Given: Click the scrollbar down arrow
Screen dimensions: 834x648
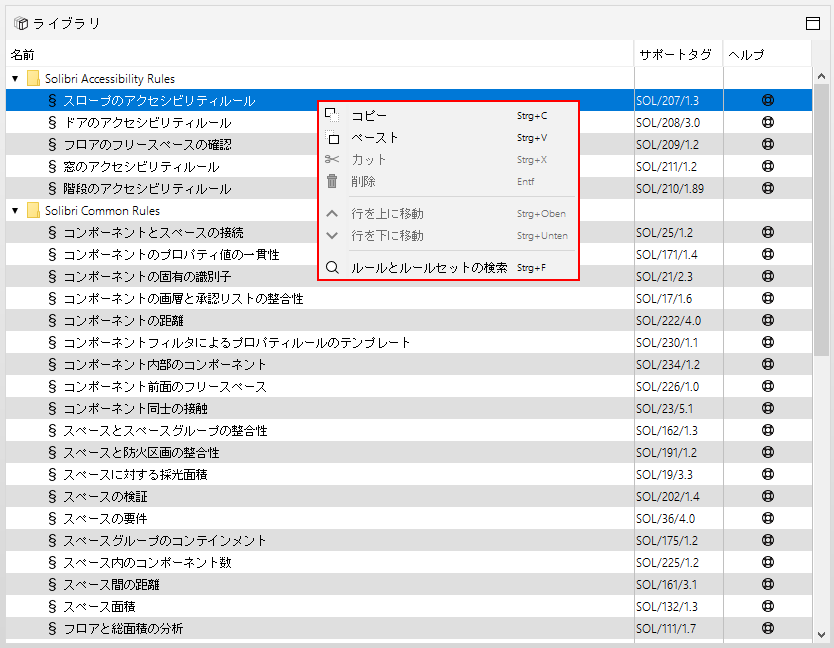Looking at the screenshot, I should click(821, 634).
